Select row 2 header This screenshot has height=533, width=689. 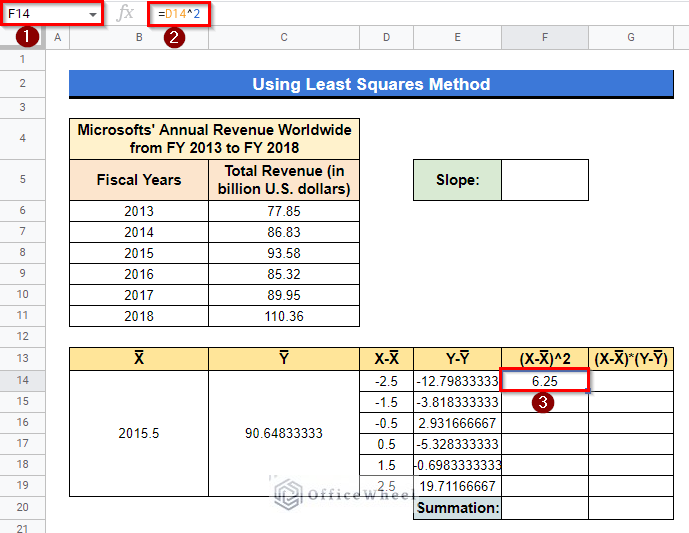tap(22, 83)
